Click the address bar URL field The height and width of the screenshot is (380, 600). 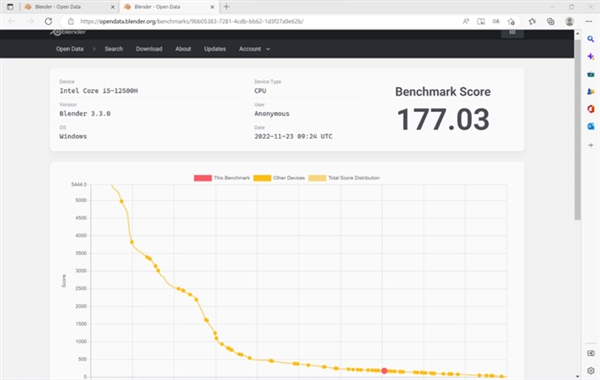click(264, 21)
